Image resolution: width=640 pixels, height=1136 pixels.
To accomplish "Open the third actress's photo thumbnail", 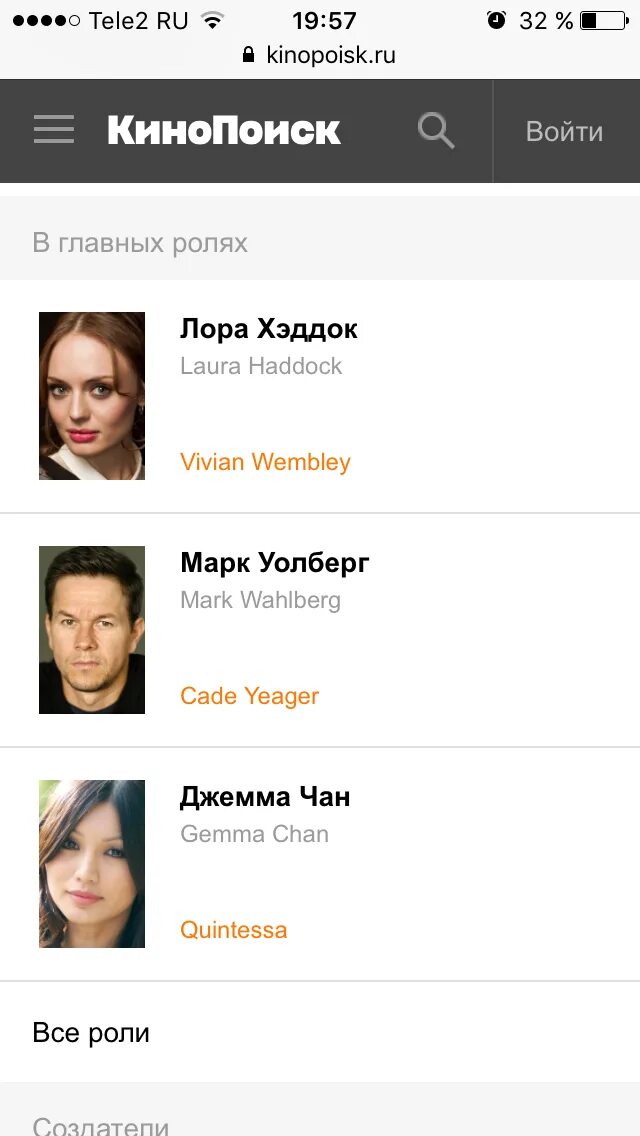I will (92, 864).
